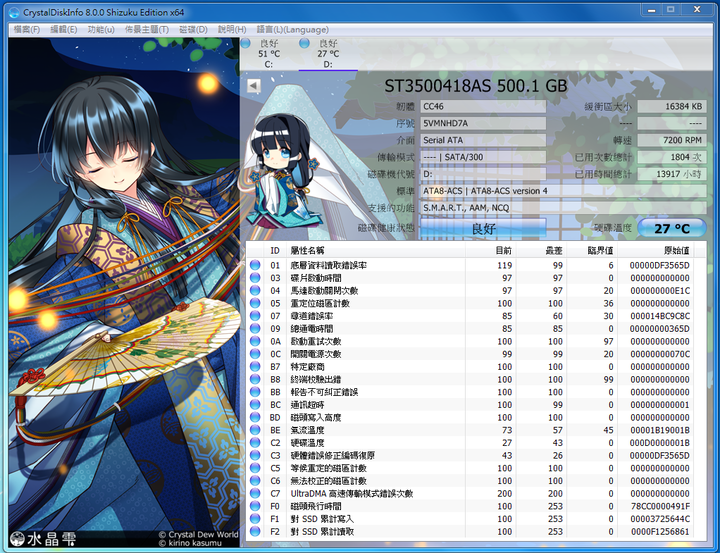This screenshot has height=553, width=720.
Task: Click the previous disk arrow button
Action: 253,86
